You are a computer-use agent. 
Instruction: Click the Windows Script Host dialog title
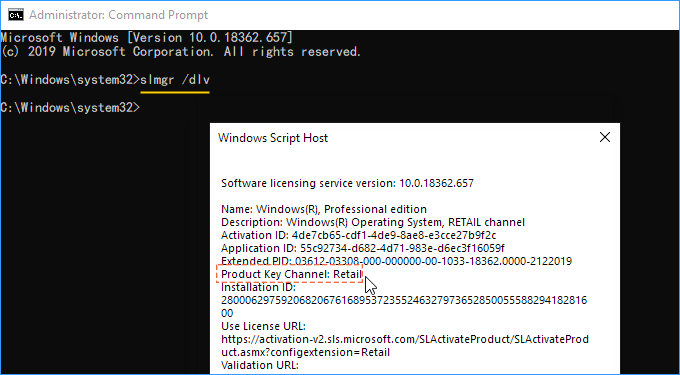tap(273, 138)
